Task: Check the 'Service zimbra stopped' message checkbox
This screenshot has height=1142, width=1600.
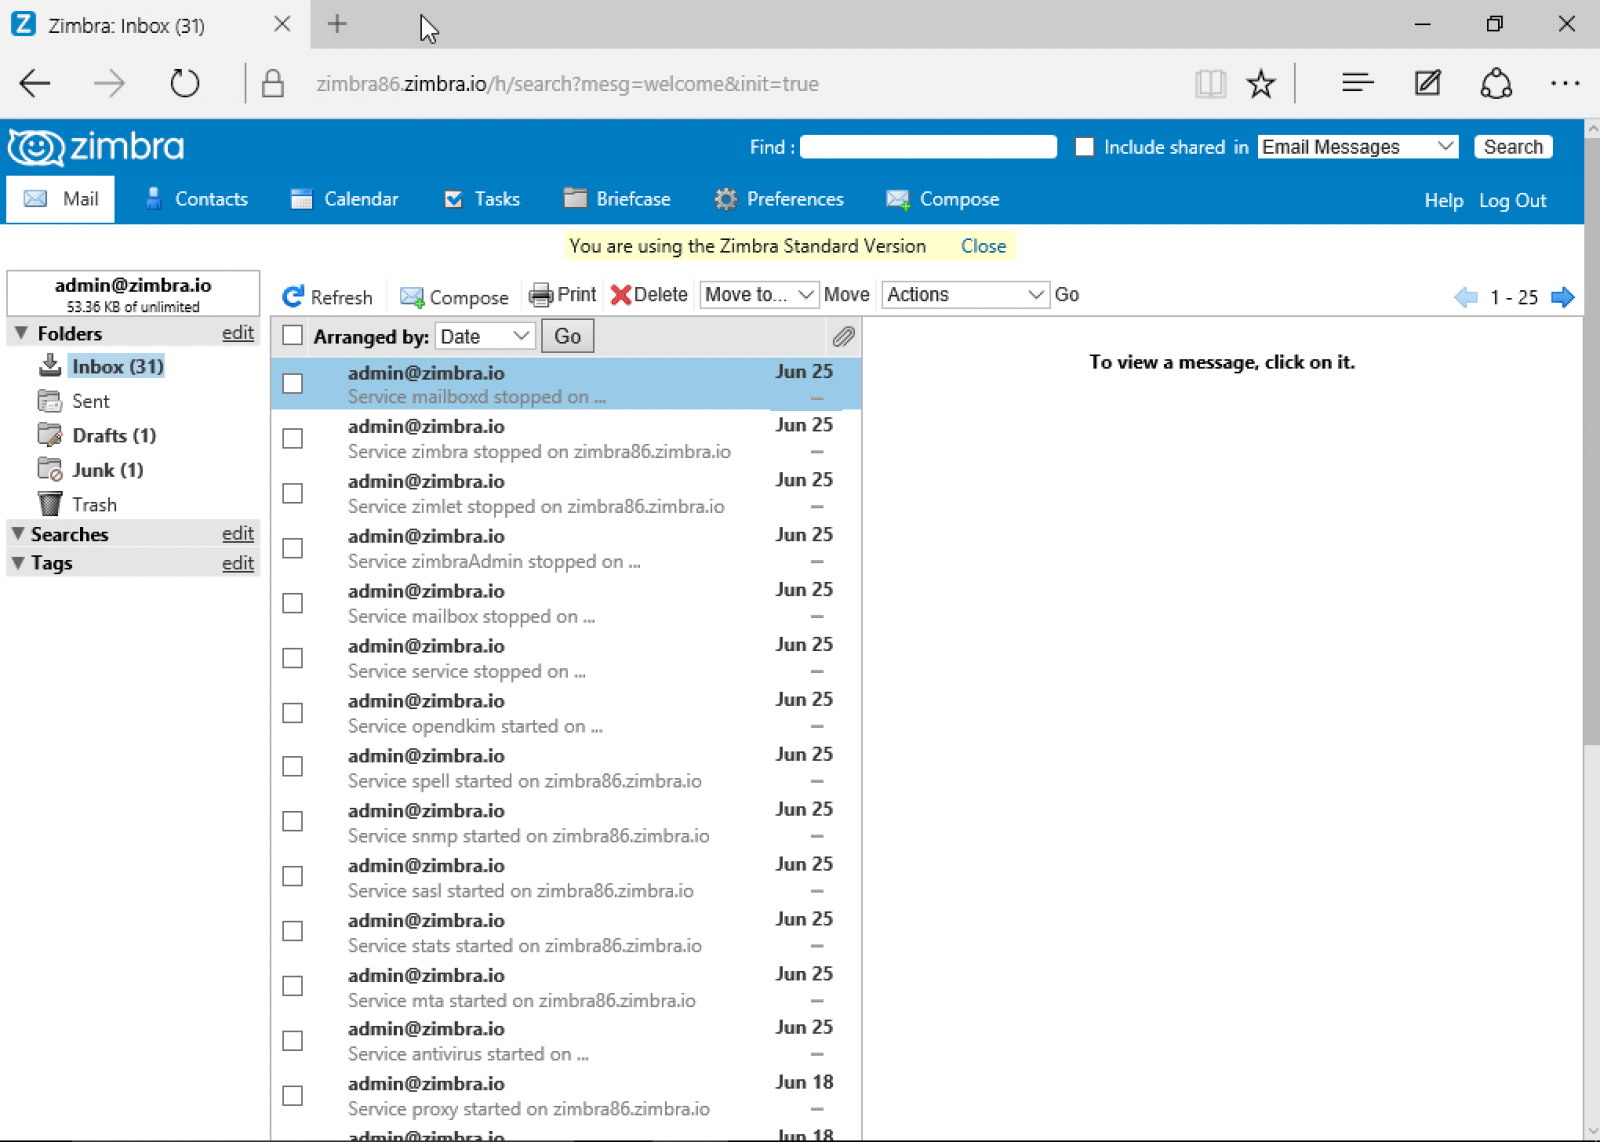Action: click(x=292, y=439)
